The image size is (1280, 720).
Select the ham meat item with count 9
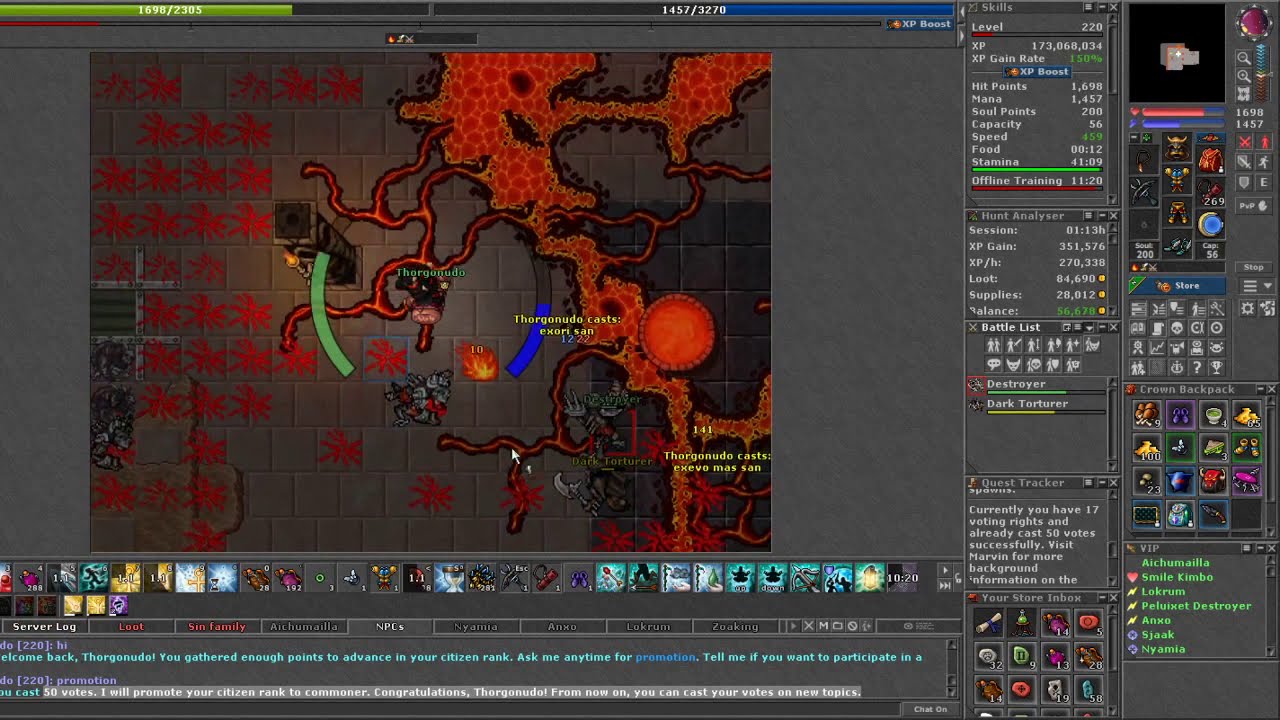[1147, 415]
